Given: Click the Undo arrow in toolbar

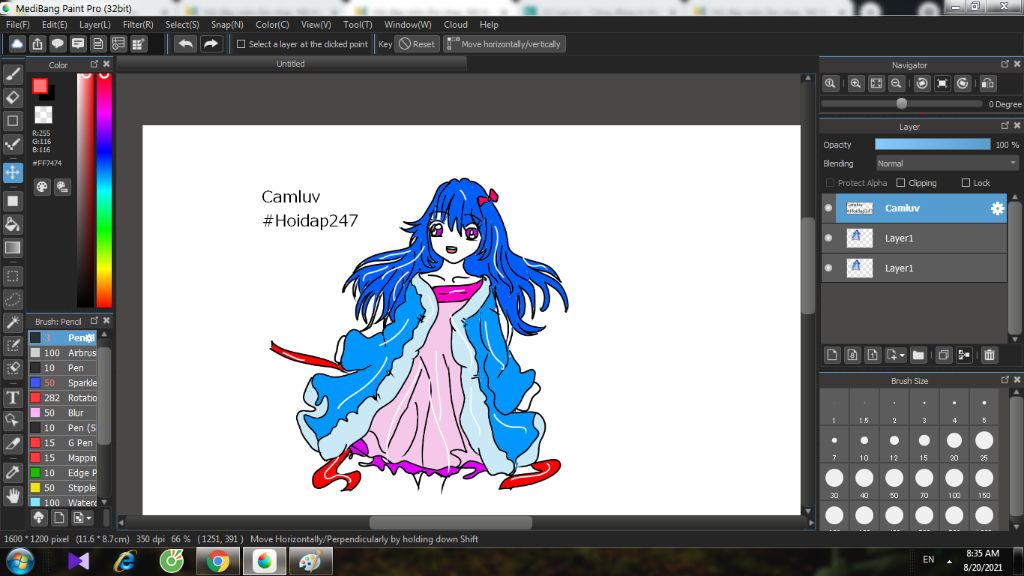Looking at the screenshot, I should pyautogui.click(x=185, y=44).
